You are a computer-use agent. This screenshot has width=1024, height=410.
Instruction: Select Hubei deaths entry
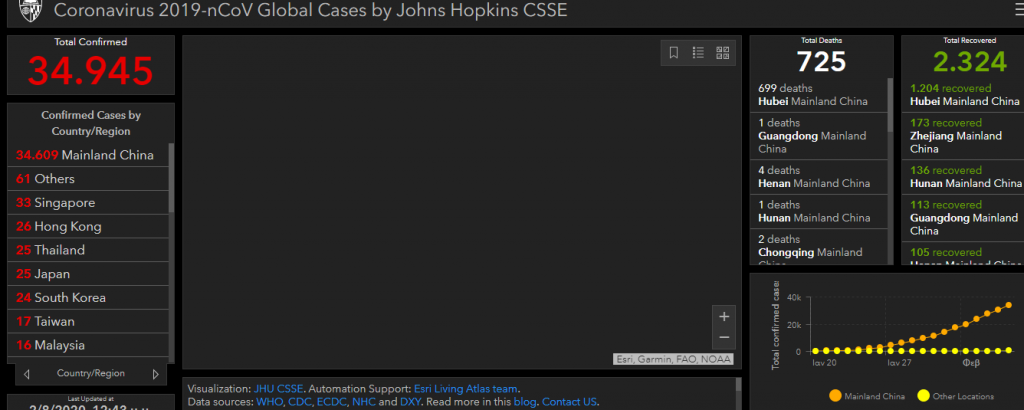815,95
